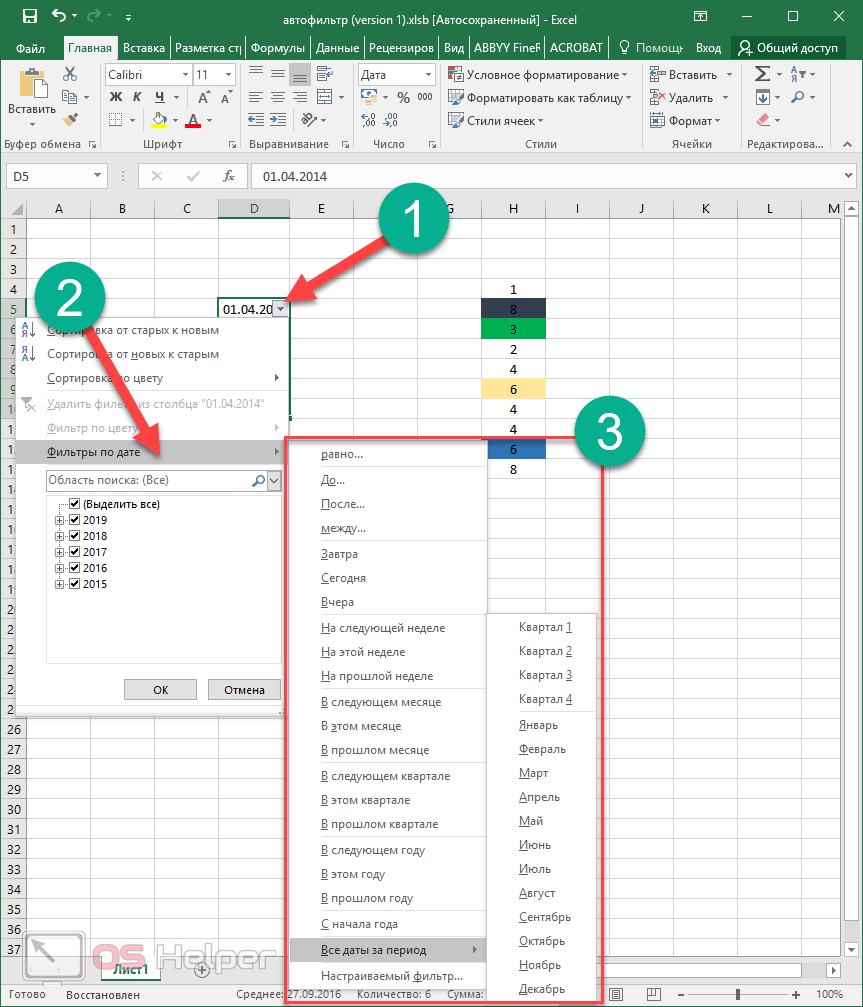
Task: Click the percent style icon
Action: (x=403, y=98)
